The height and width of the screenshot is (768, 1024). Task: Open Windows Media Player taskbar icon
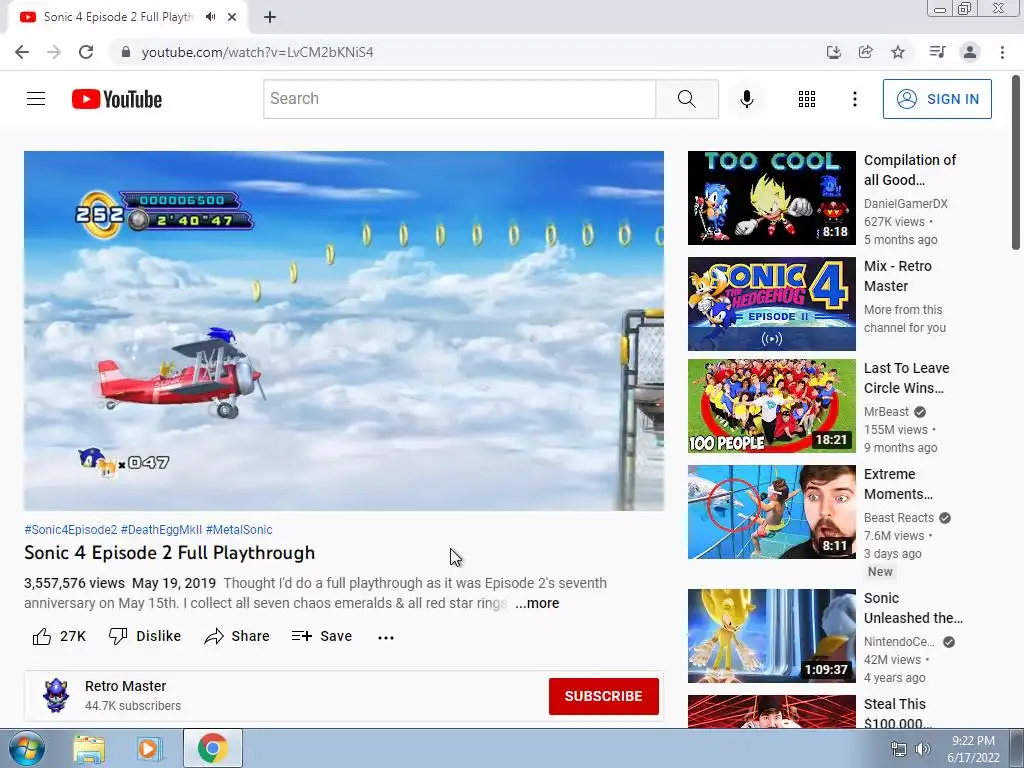pos(149,749)
